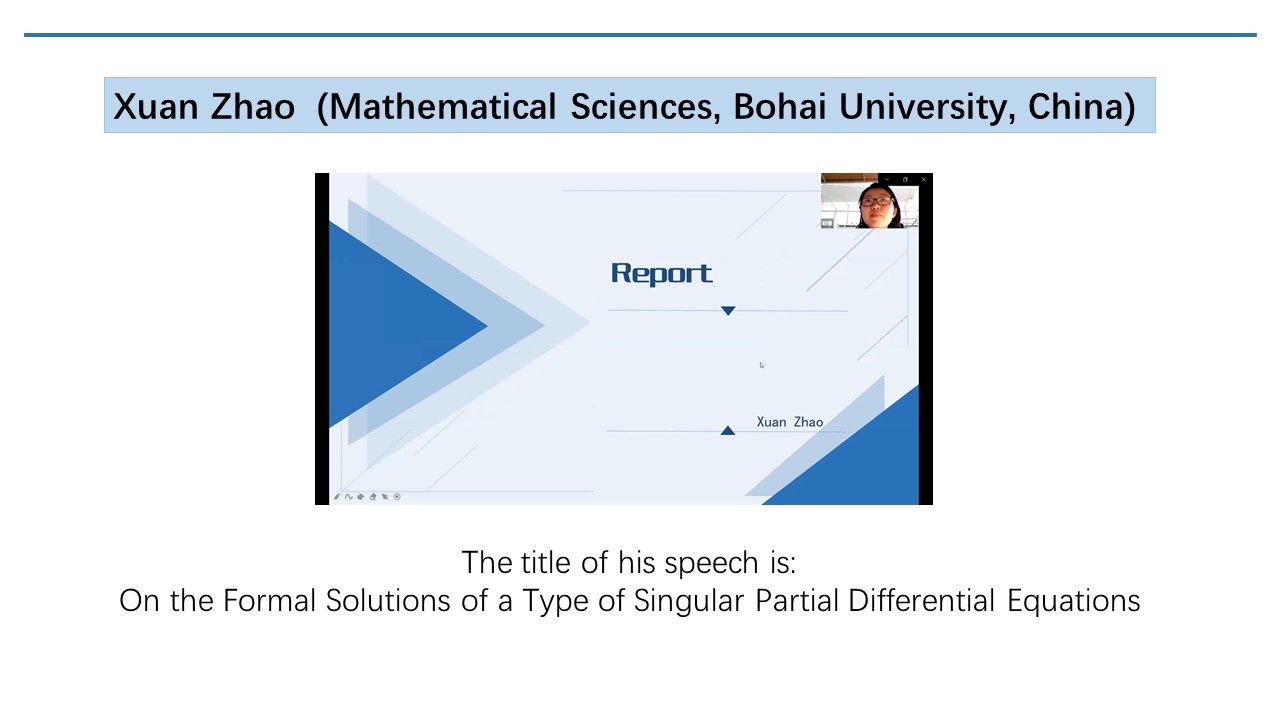
Task: Activate the eraser tool
Action: 373,497
